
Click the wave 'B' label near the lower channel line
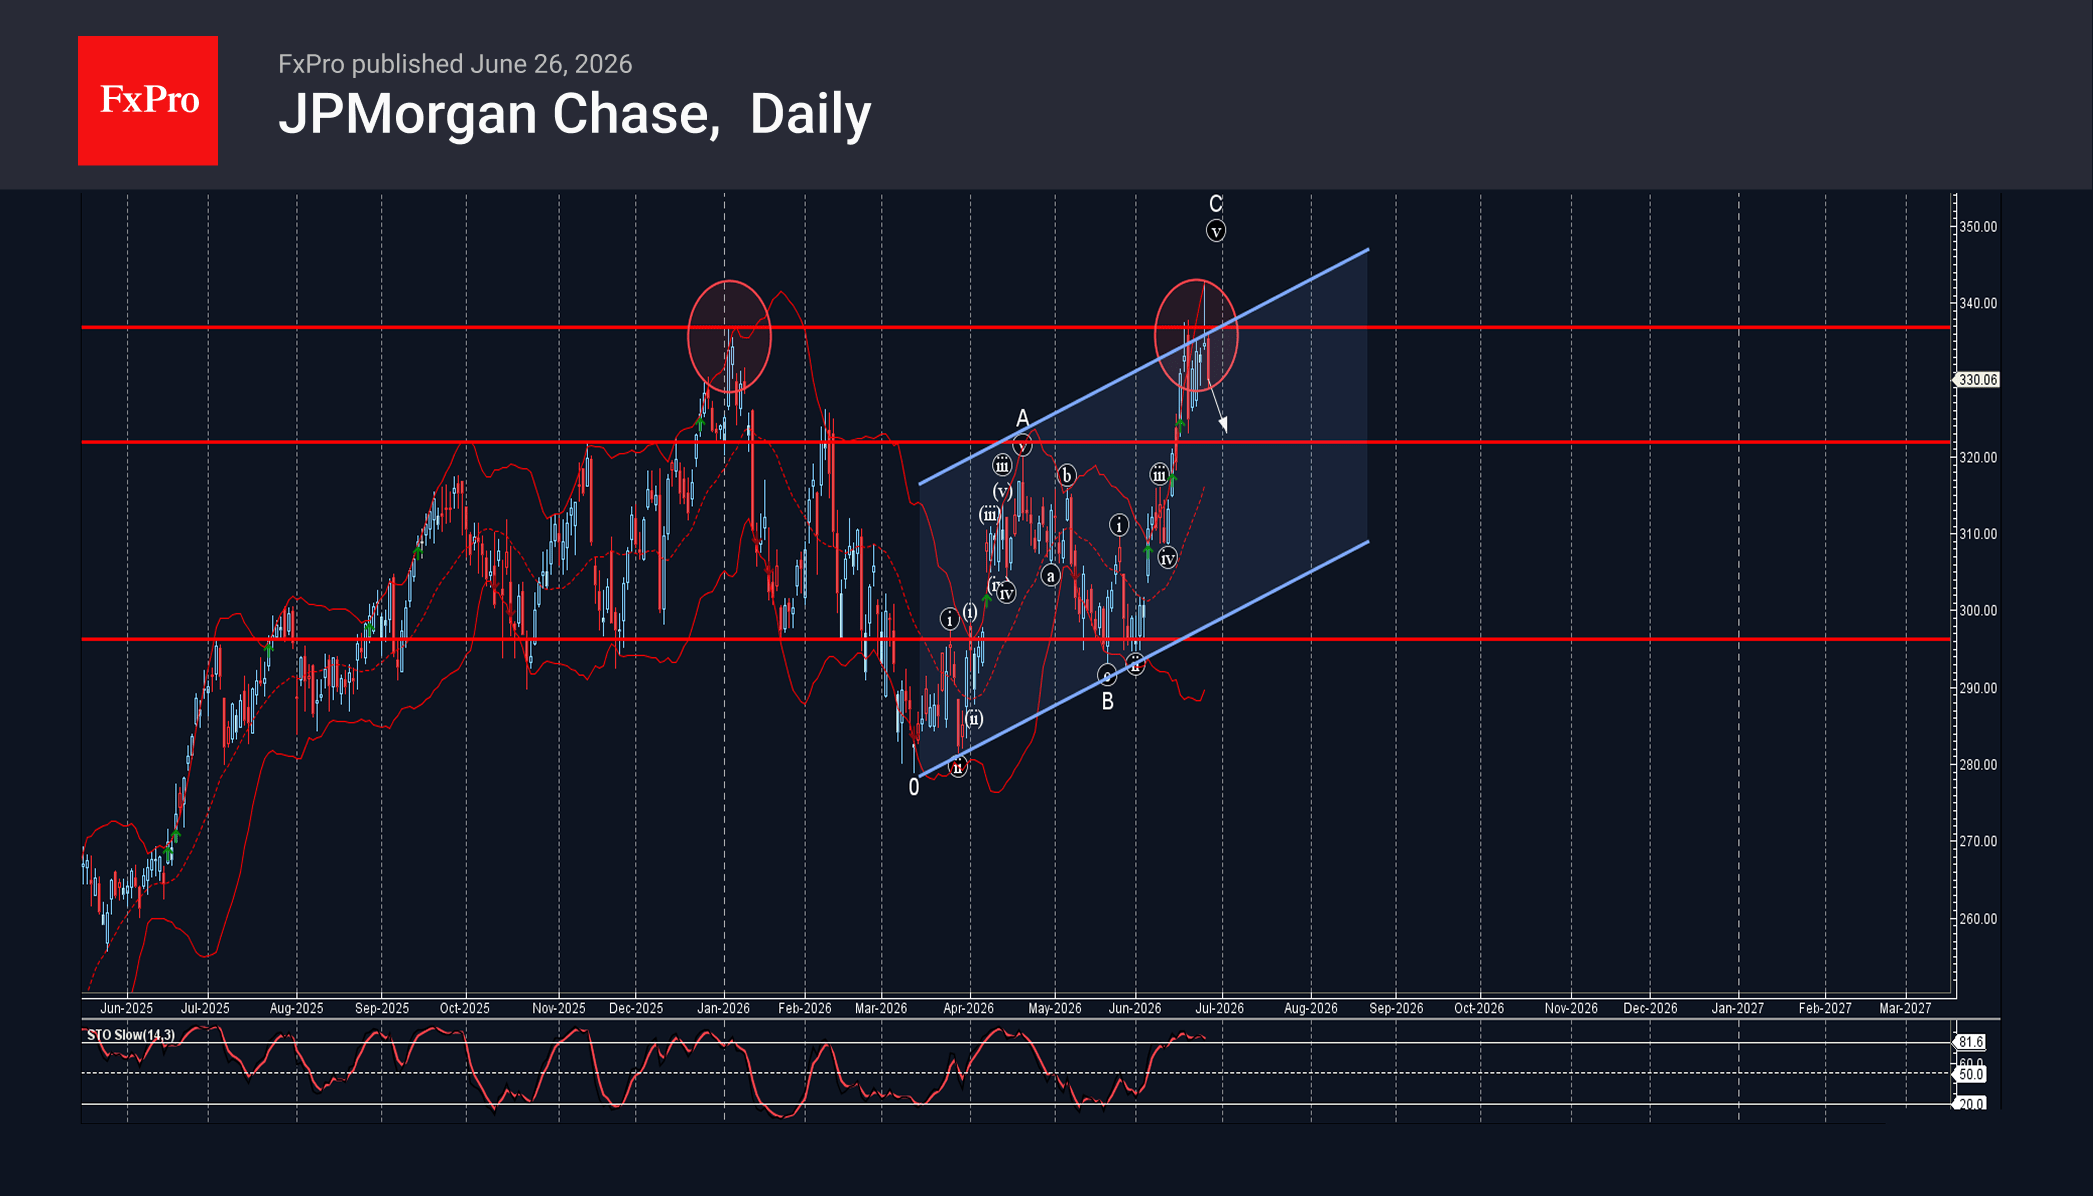(x=1107, y=702)
